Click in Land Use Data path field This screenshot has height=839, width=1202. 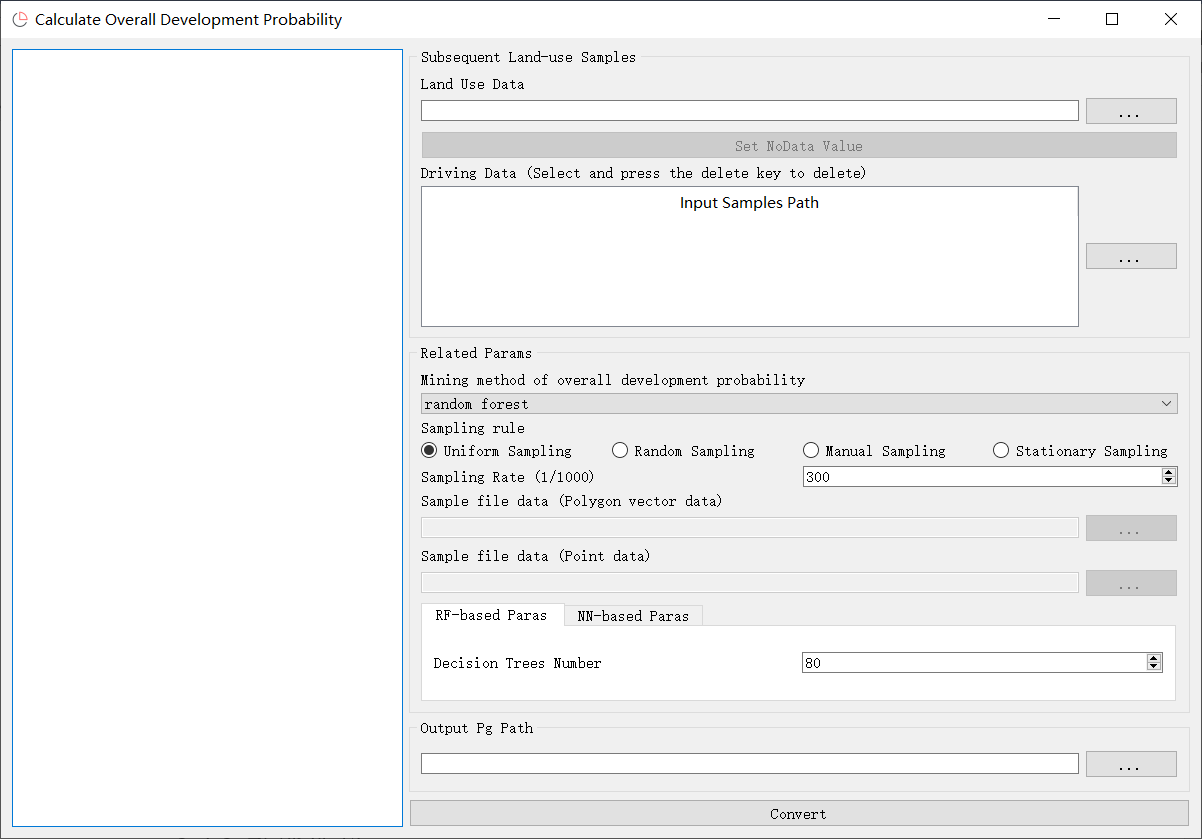click(x=749, y=111)
